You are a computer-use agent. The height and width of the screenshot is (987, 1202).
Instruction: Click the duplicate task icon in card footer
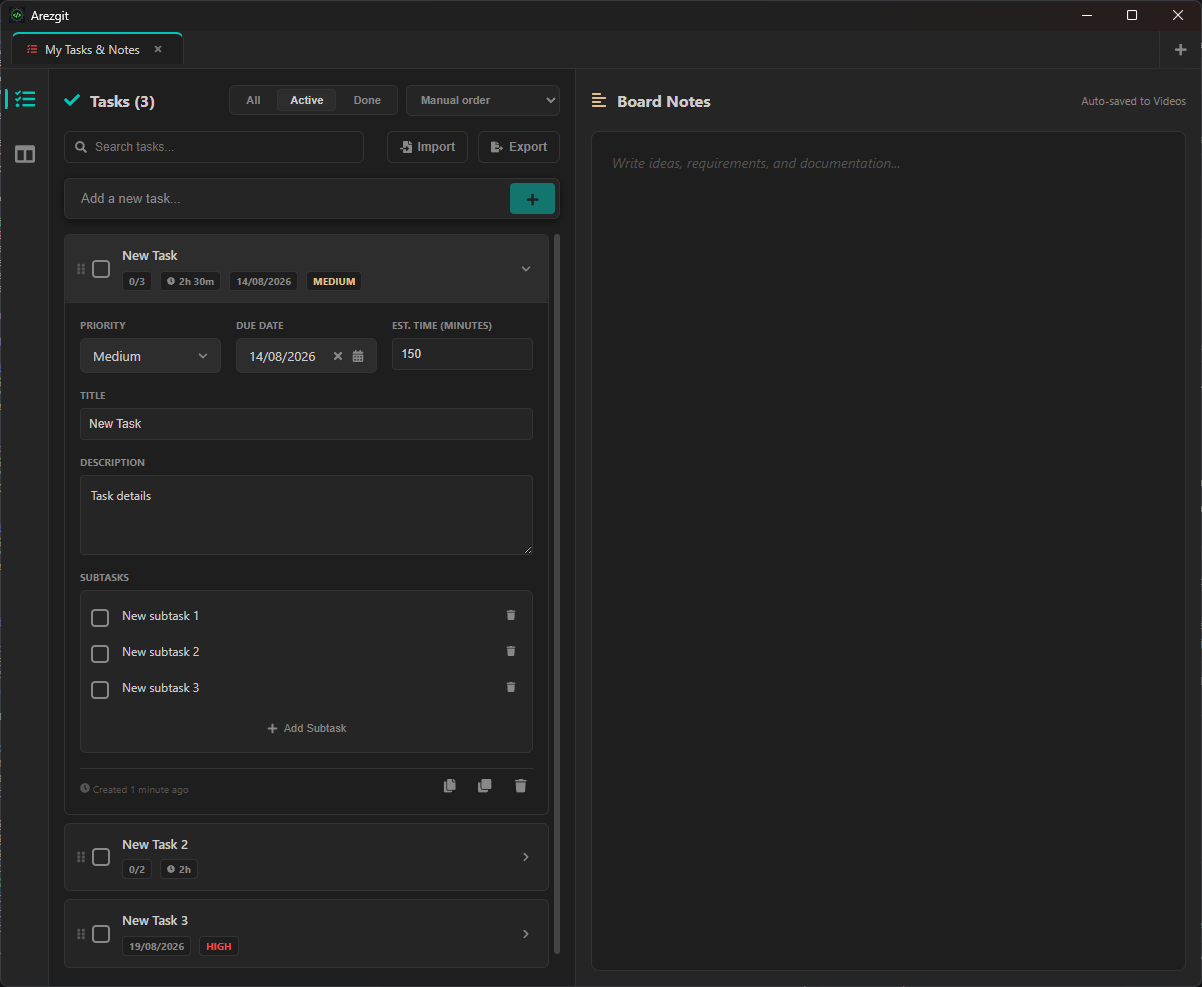485,786
